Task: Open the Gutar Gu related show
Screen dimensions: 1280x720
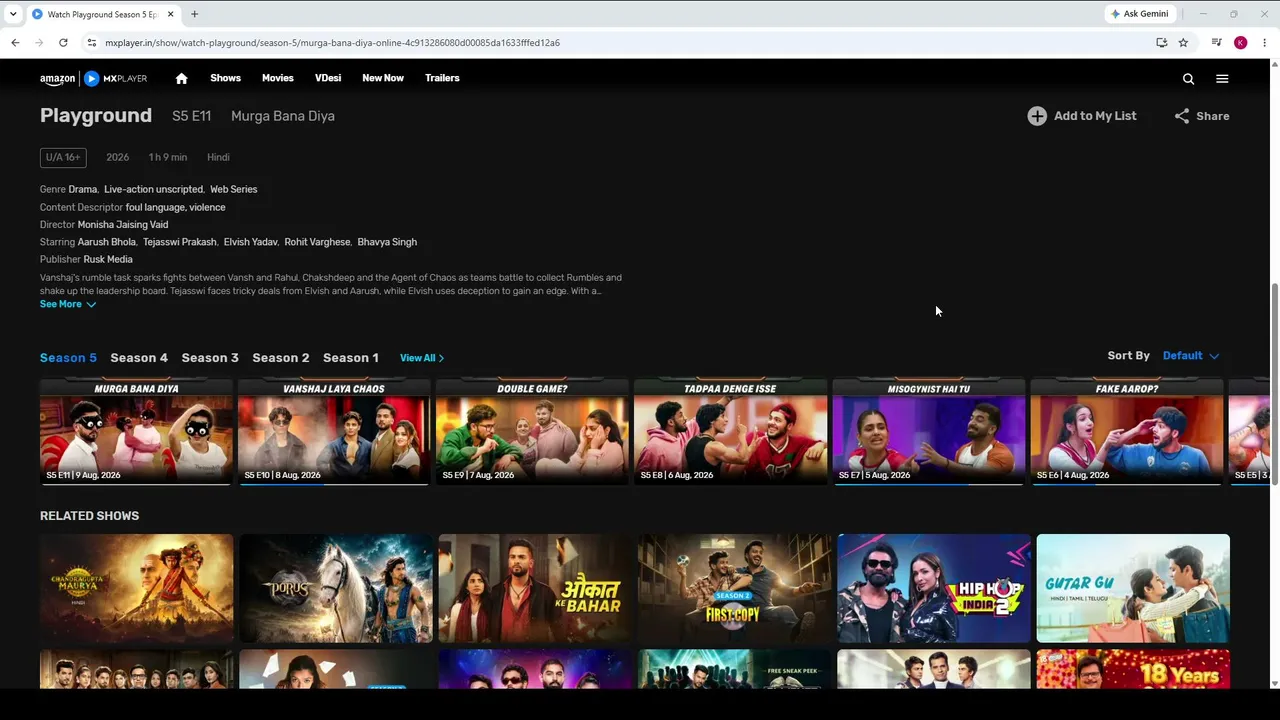Action: [1133, 588]
